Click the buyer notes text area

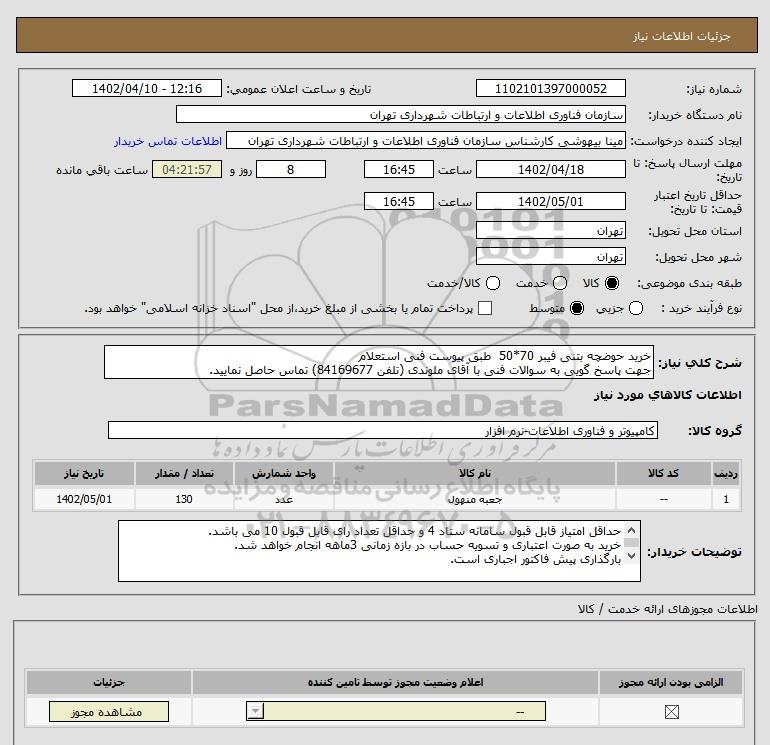[x=379, y=551]
